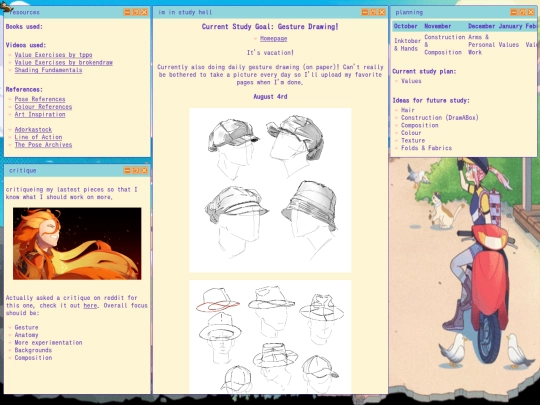The height and width of the screenshot is (405, 540).
Task: Minimize the planning window
Action: tap(513, 12)
